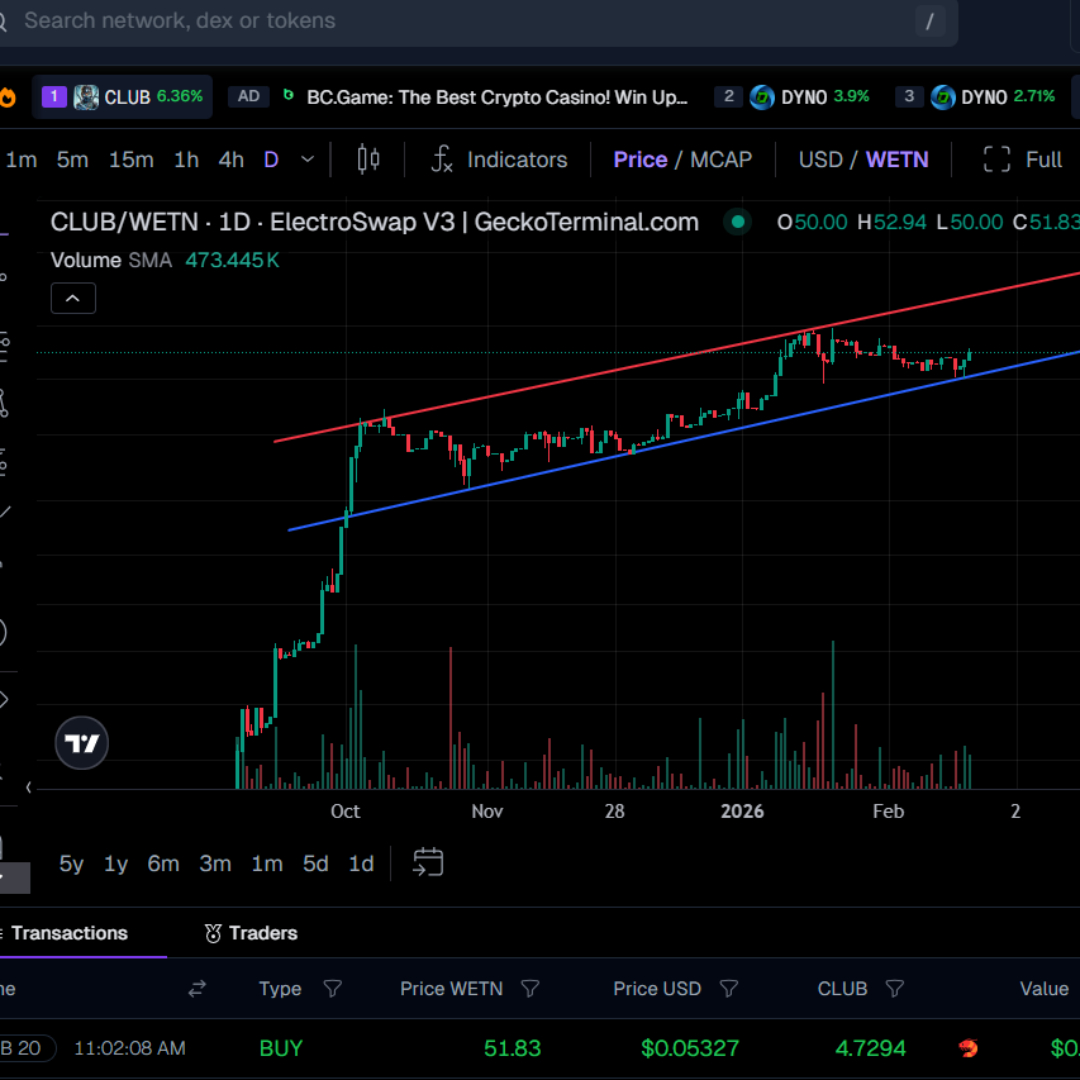This screenshot has width=1080, height=1080.
Task: Click the candle chart style icon
Action: 367,159
